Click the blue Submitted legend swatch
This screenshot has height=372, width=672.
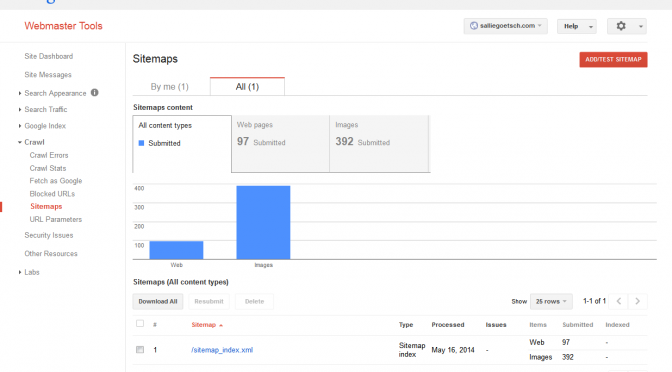(141, 143)
